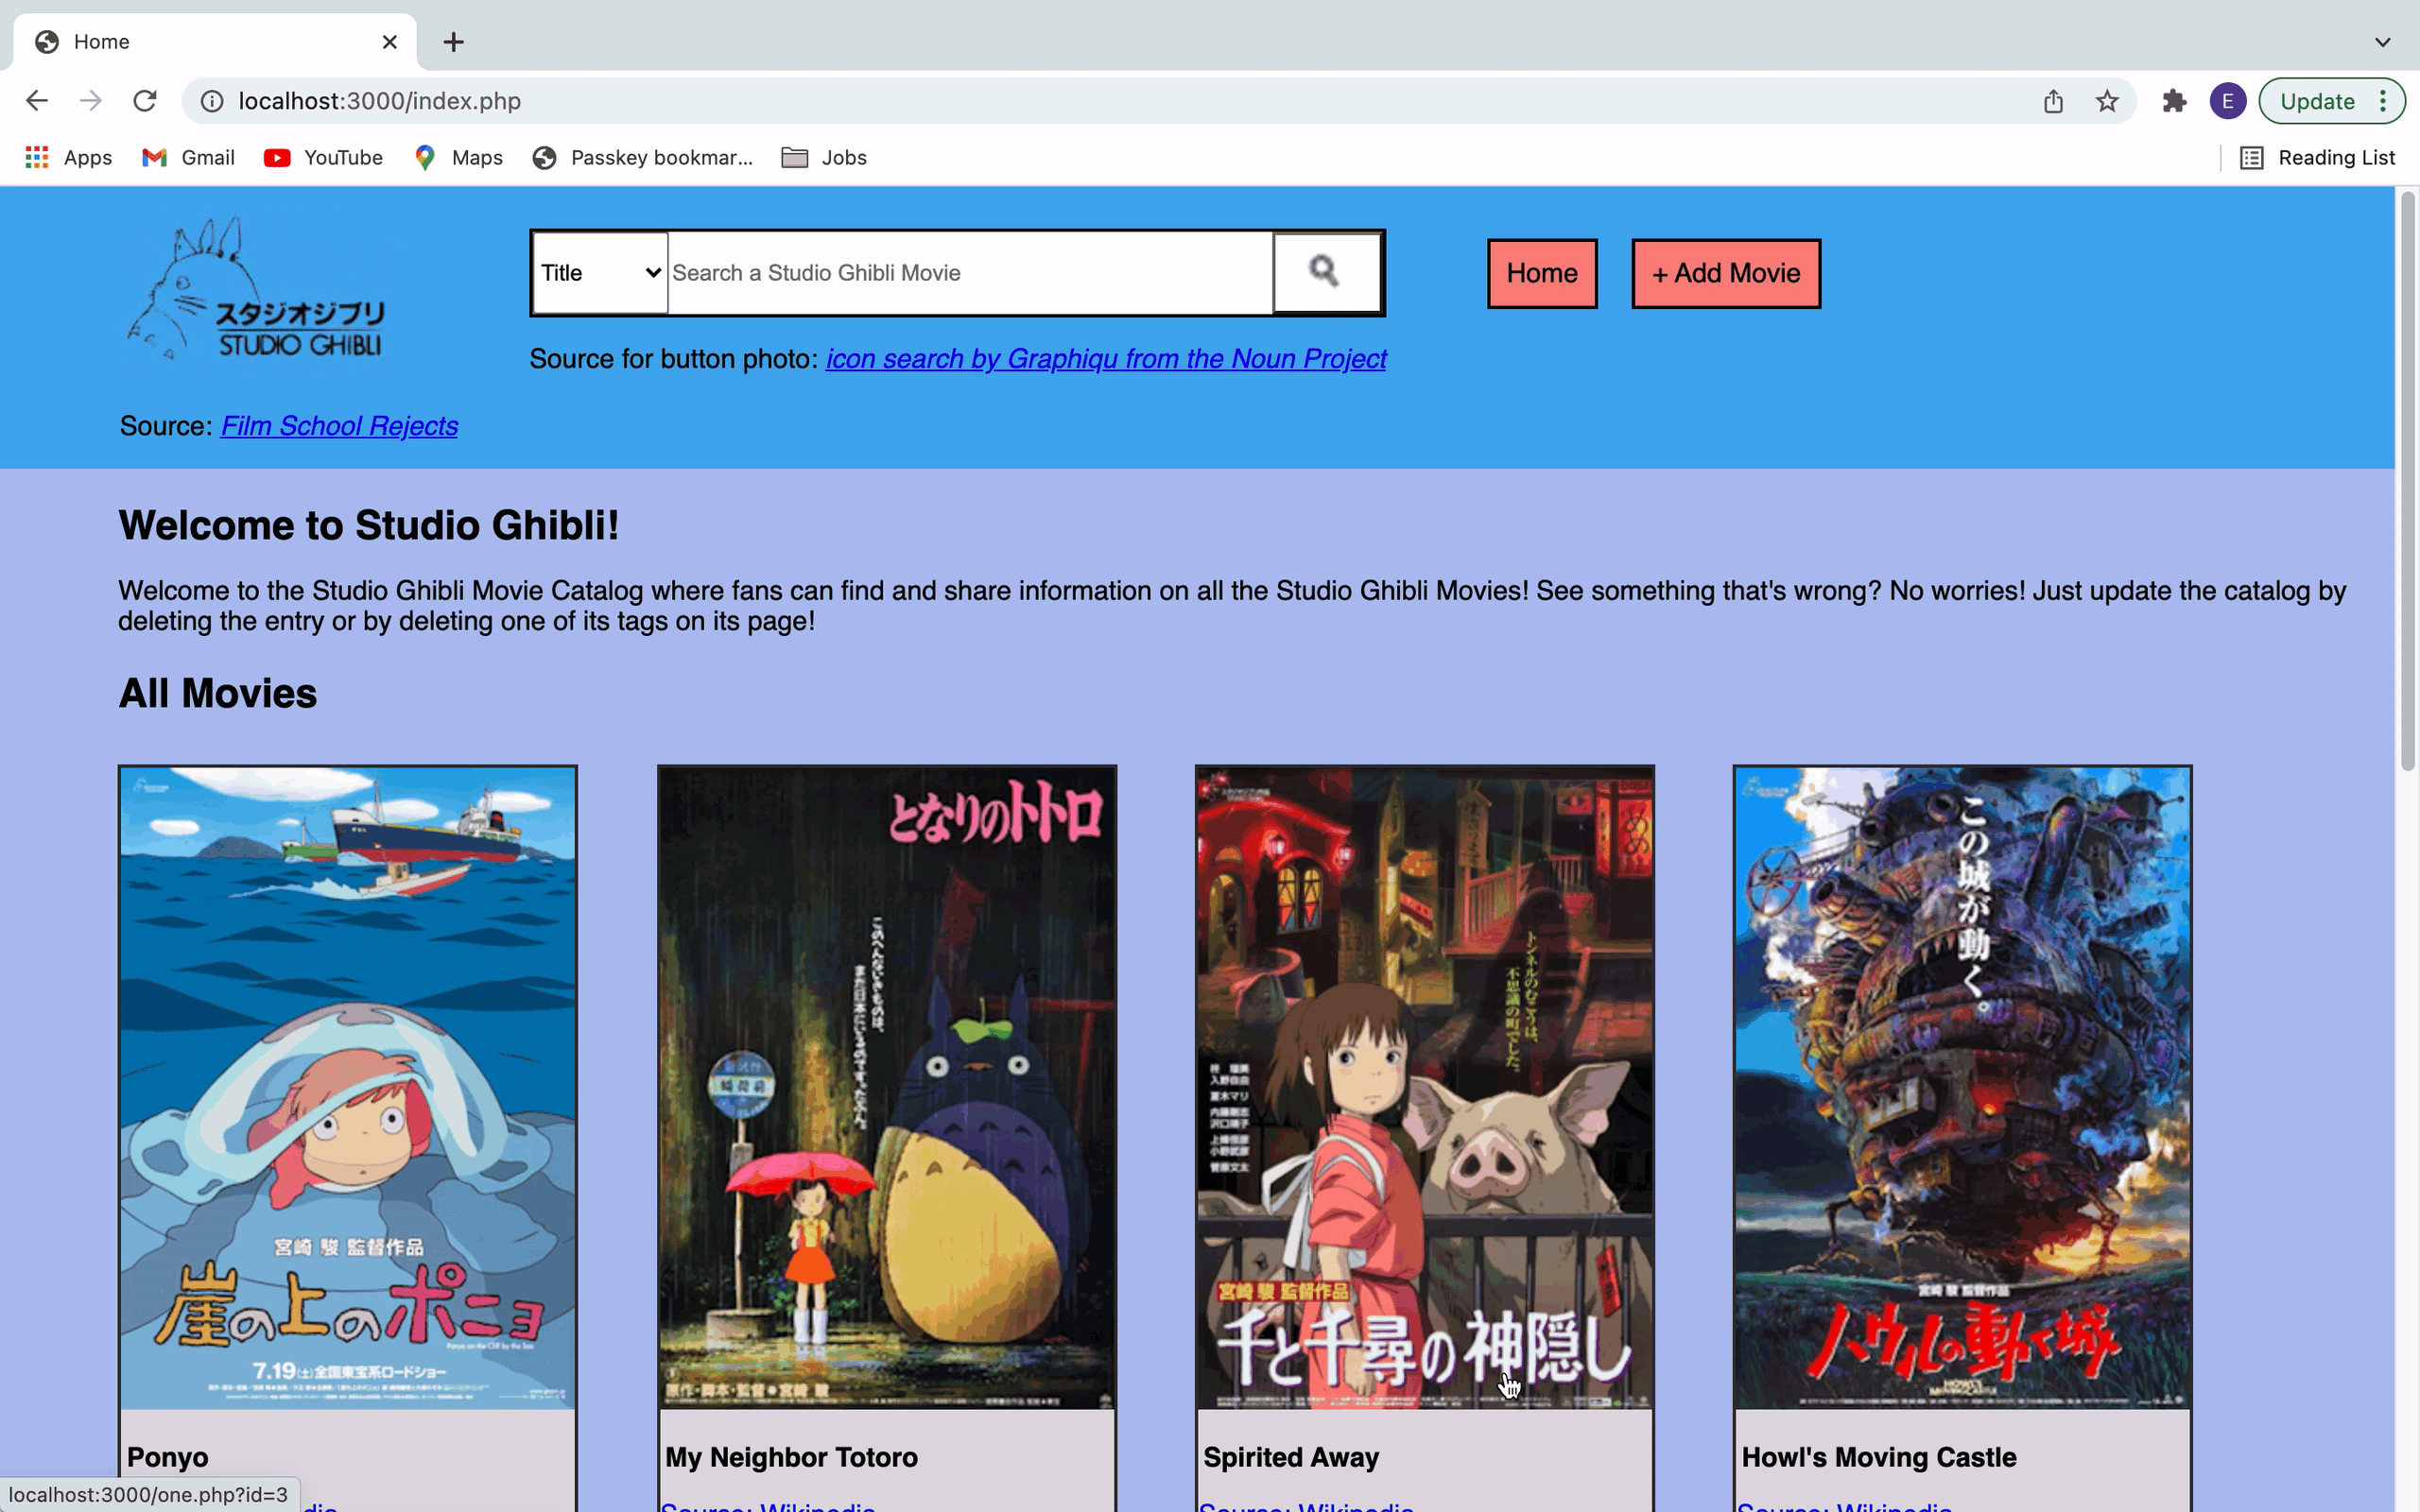This screenshot has width=2420, height=1512.
Task: Follow the Film School Rejects link
Action: [339, 426]
